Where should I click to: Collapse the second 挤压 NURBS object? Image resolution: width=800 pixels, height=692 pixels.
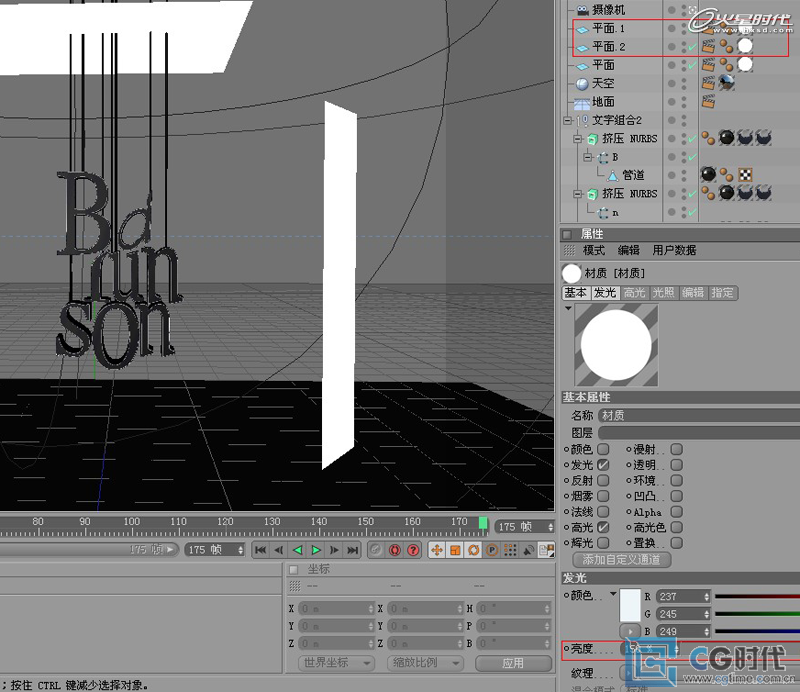[x=578, y=194]
